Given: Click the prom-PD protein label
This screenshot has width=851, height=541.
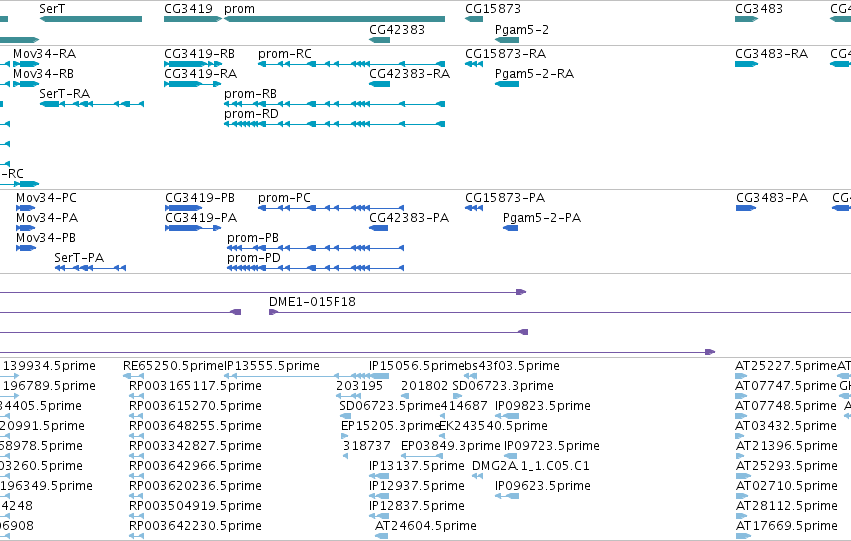Looking at the screenshot, I should tap(254, 258).
